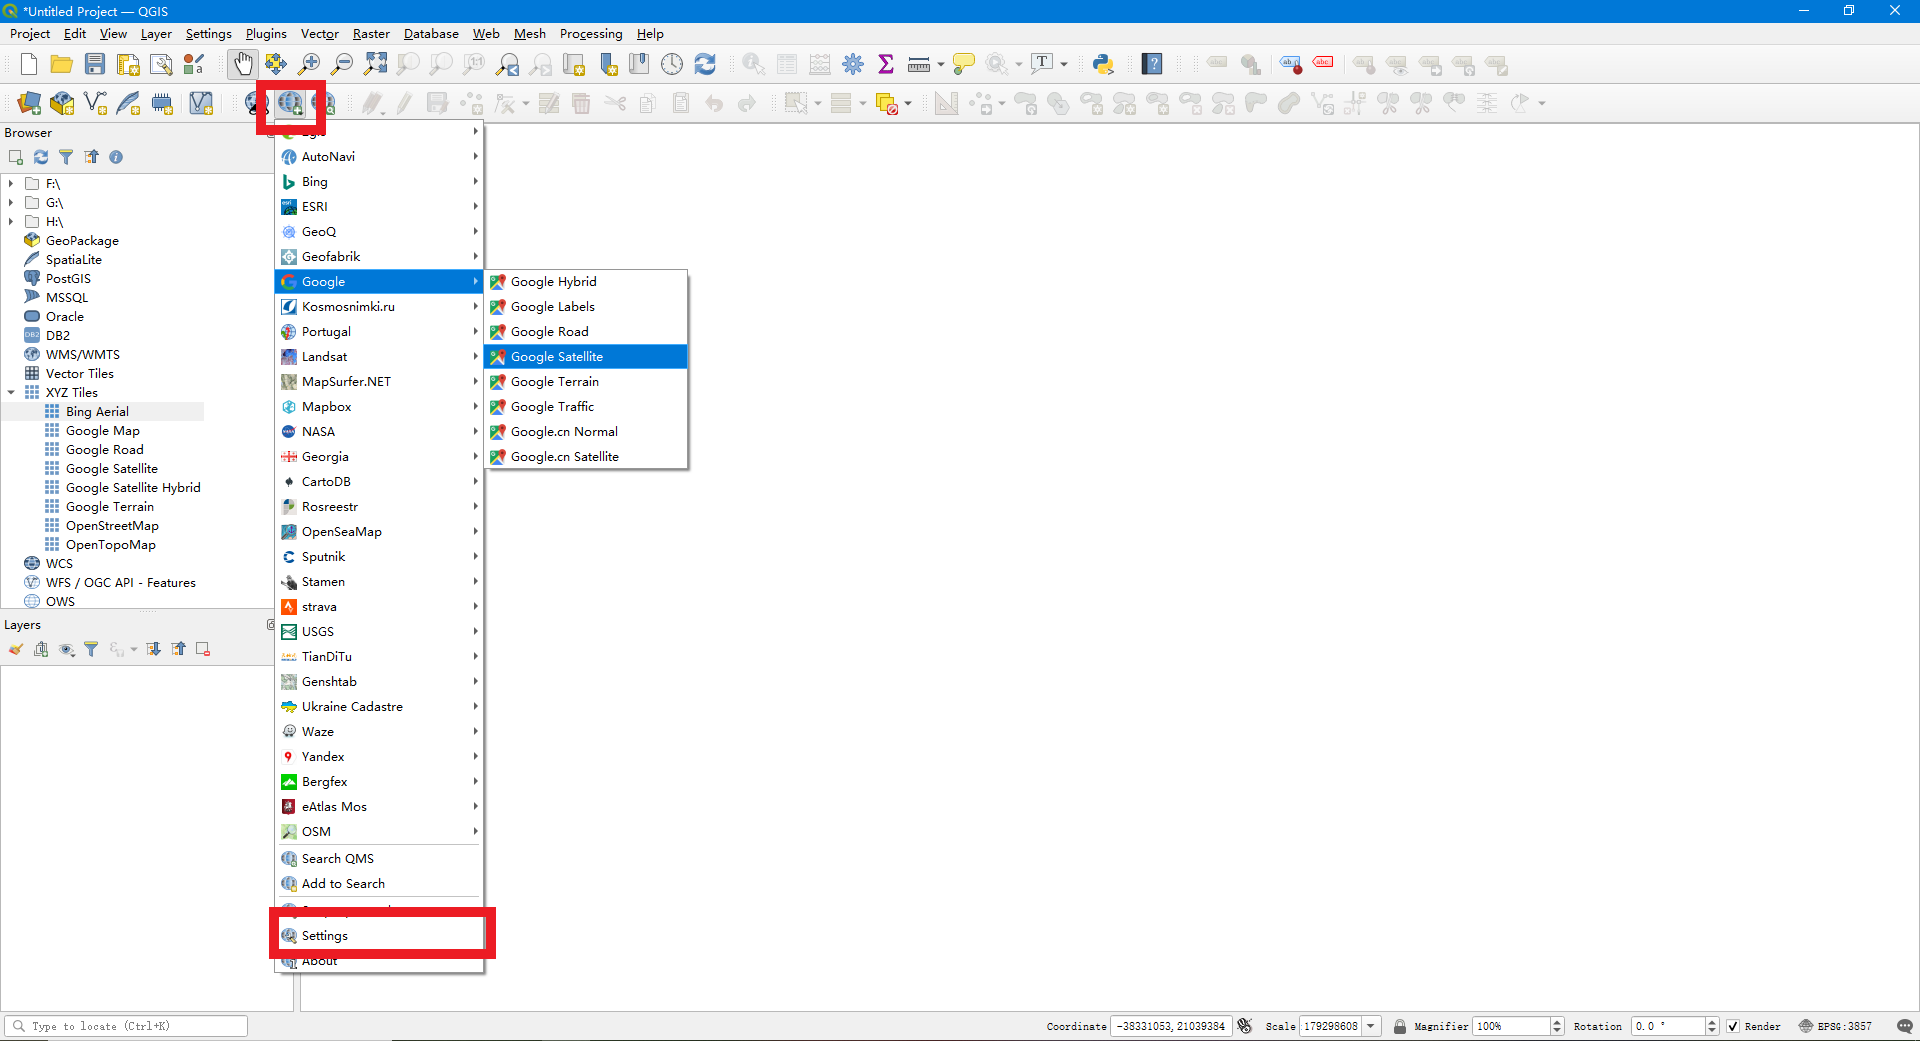Select Bing Aerial in XYZ Tiles

pyautogui.click(x=97, y=412)
